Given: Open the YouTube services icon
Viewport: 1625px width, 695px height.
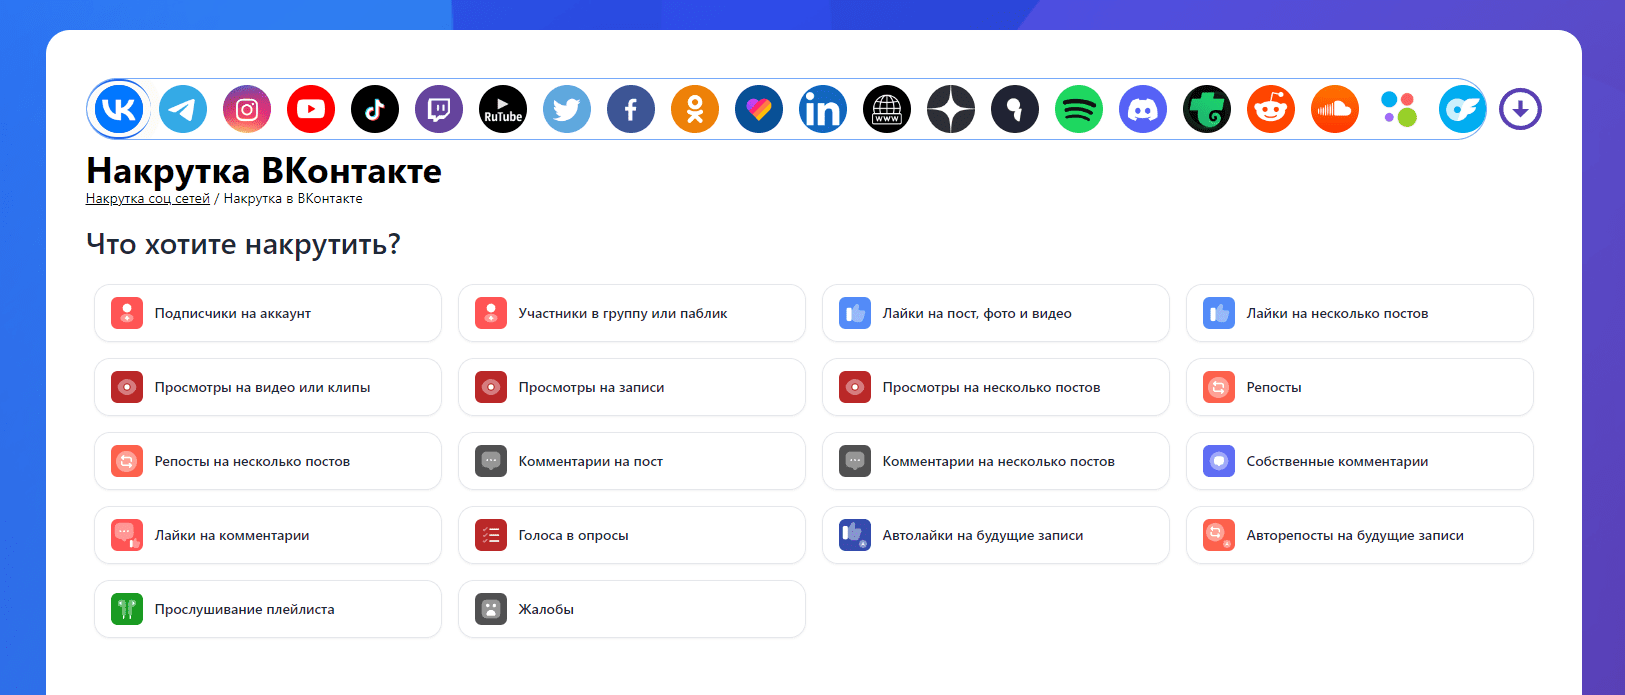Looking at the screenshot, I should point(311,109).
